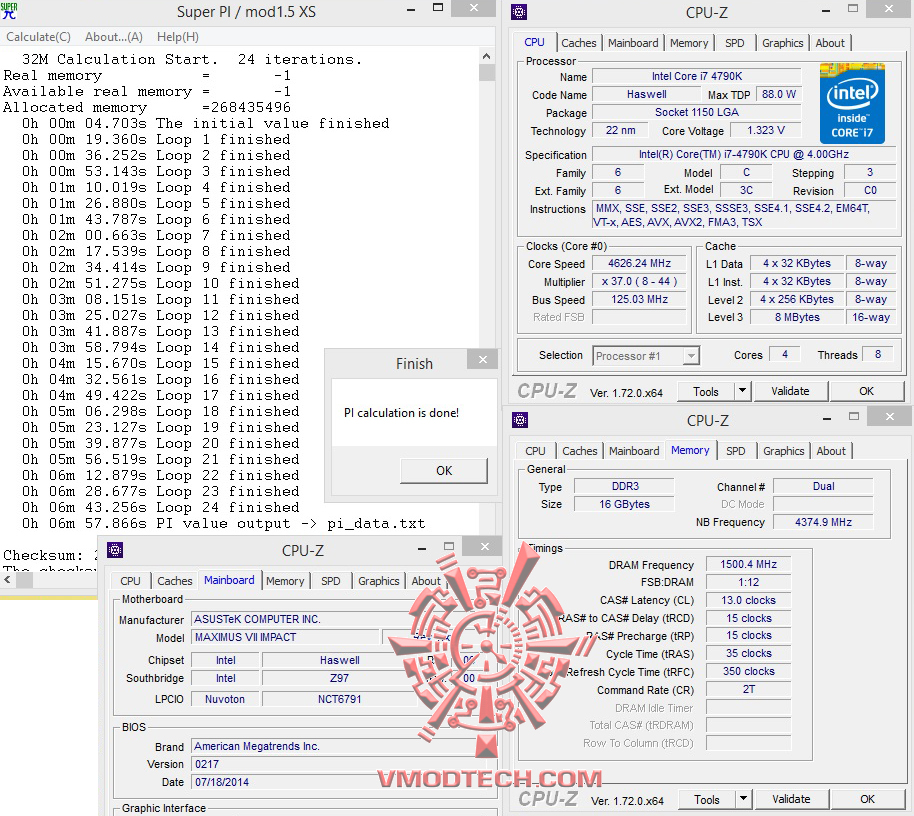Click the Super PI vertical scrollbar thumb
Screen dimensions: 914x816
coord(487,72)
